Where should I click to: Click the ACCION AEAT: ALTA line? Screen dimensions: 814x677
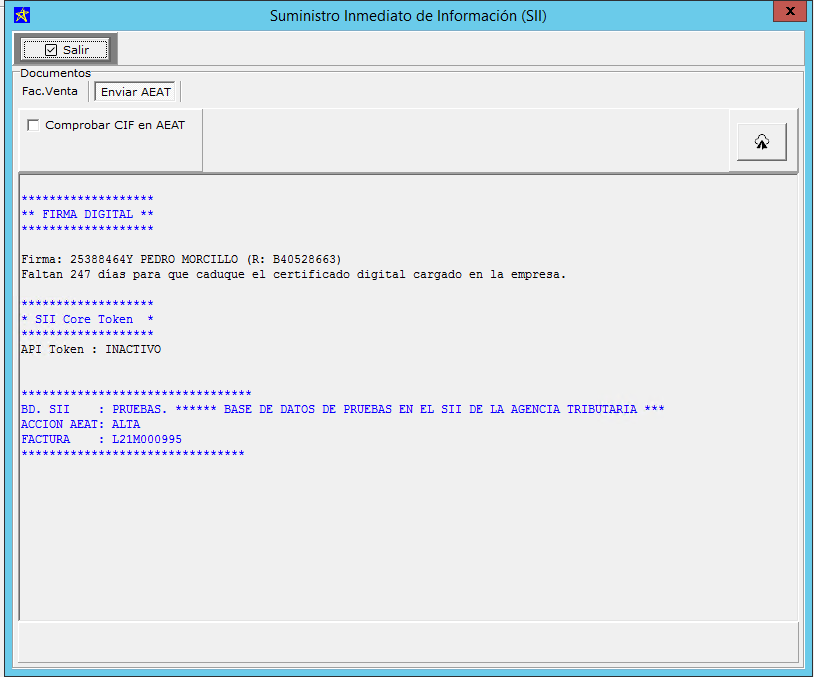coord(80,424)
